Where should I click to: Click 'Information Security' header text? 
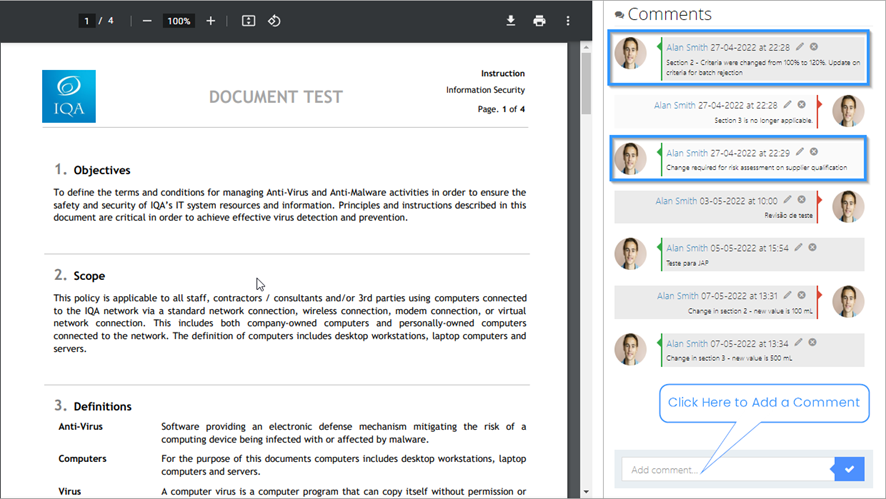click(x=485, y=90)
